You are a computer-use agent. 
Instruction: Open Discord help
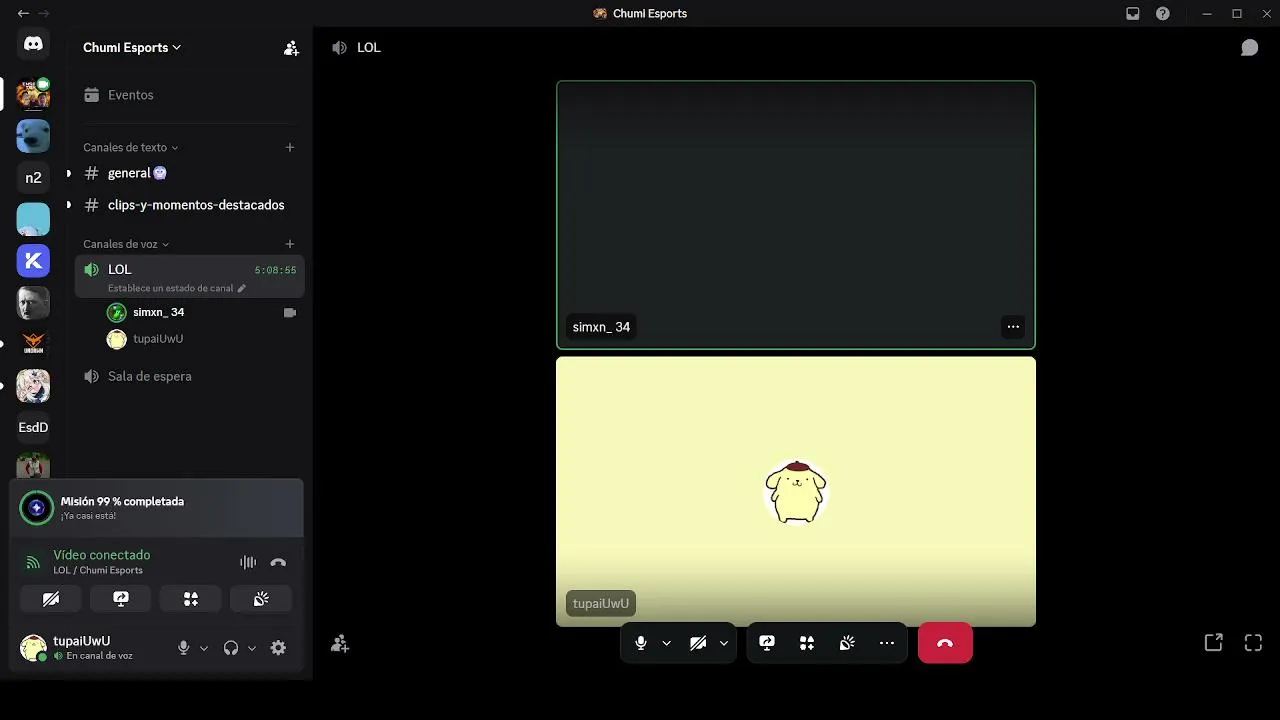[x=1163, y=14]
